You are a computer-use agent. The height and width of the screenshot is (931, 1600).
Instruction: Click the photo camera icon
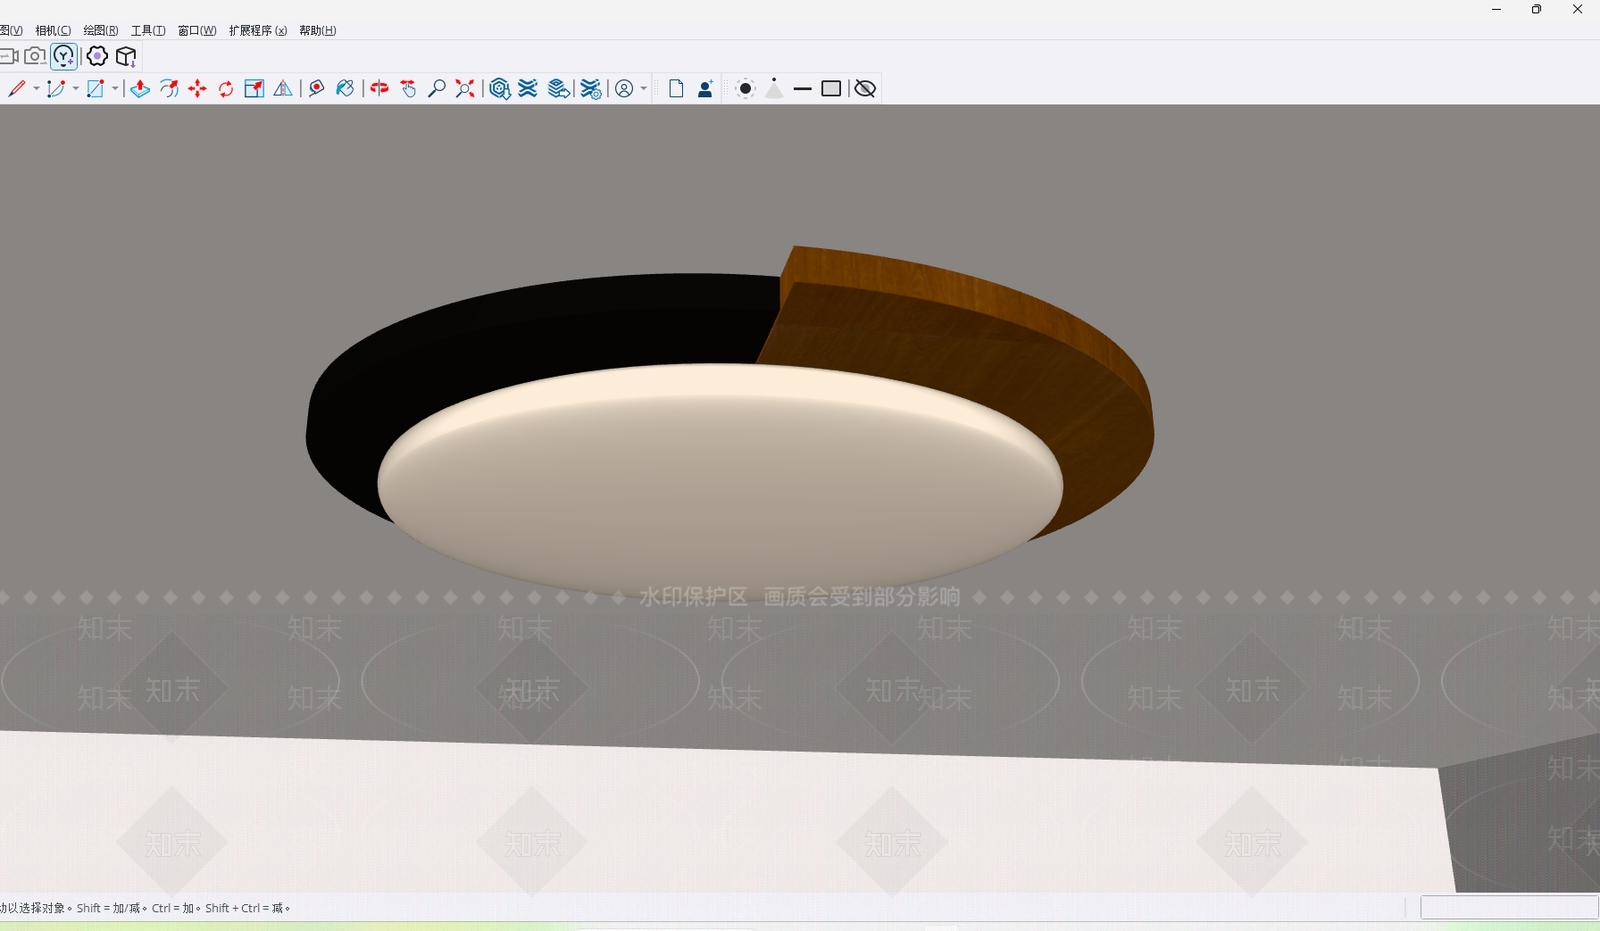pos(35,56)
